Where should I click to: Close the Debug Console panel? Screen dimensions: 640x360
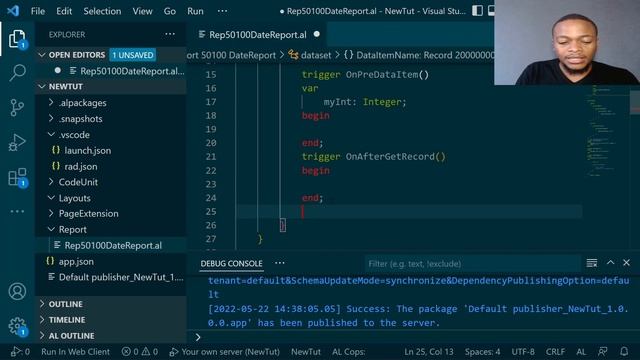[627, 263]
